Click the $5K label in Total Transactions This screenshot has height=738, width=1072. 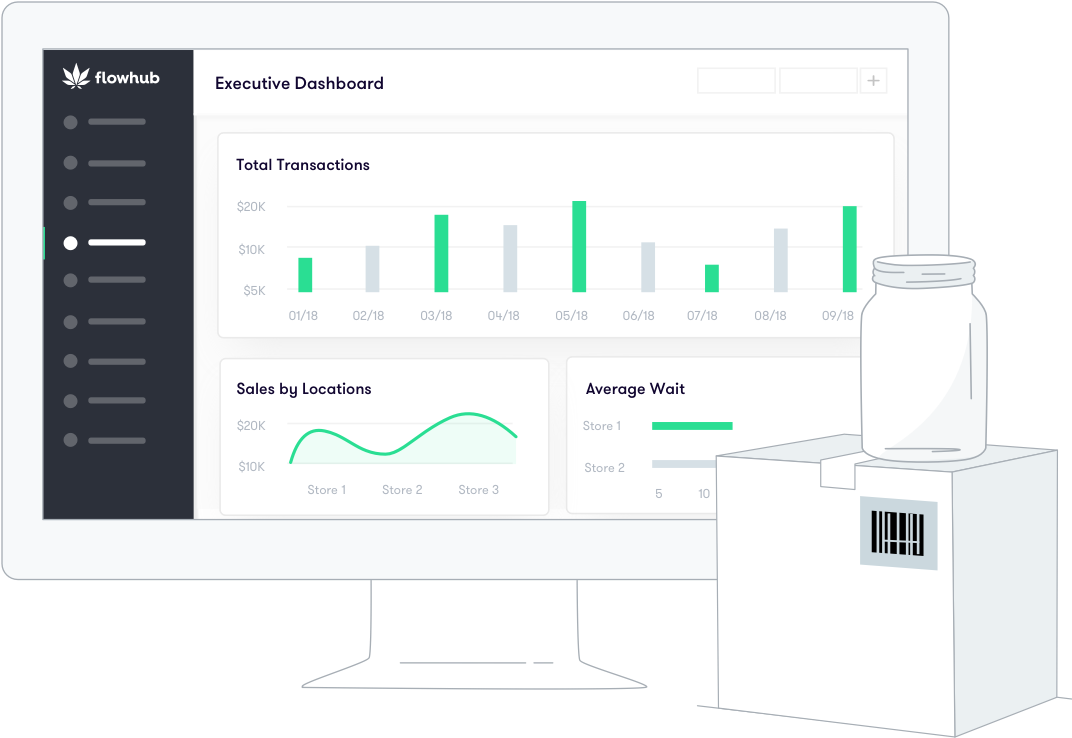(254, 291)
